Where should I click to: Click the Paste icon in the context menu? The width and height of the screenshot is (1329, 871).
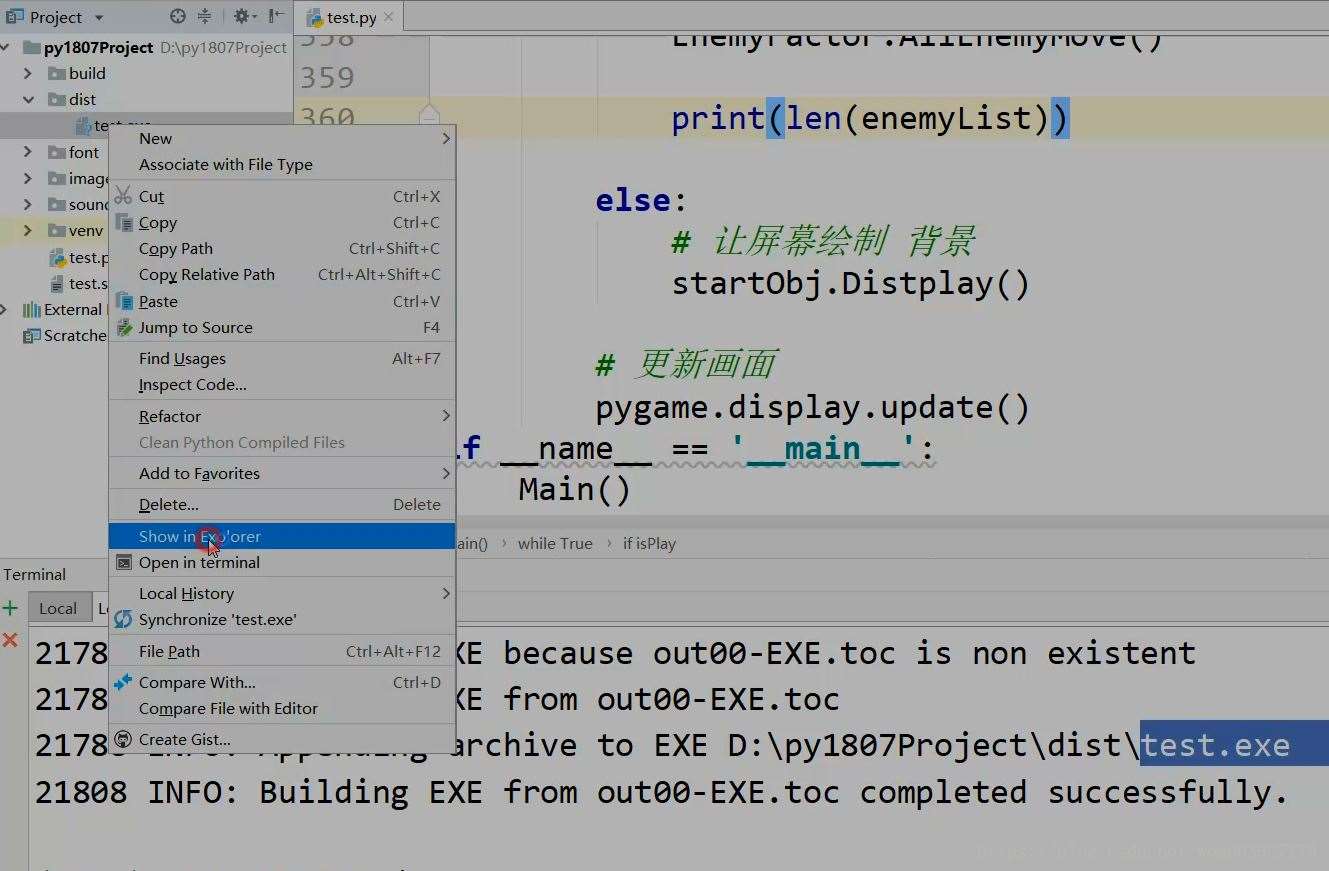[x=126, y=301]
